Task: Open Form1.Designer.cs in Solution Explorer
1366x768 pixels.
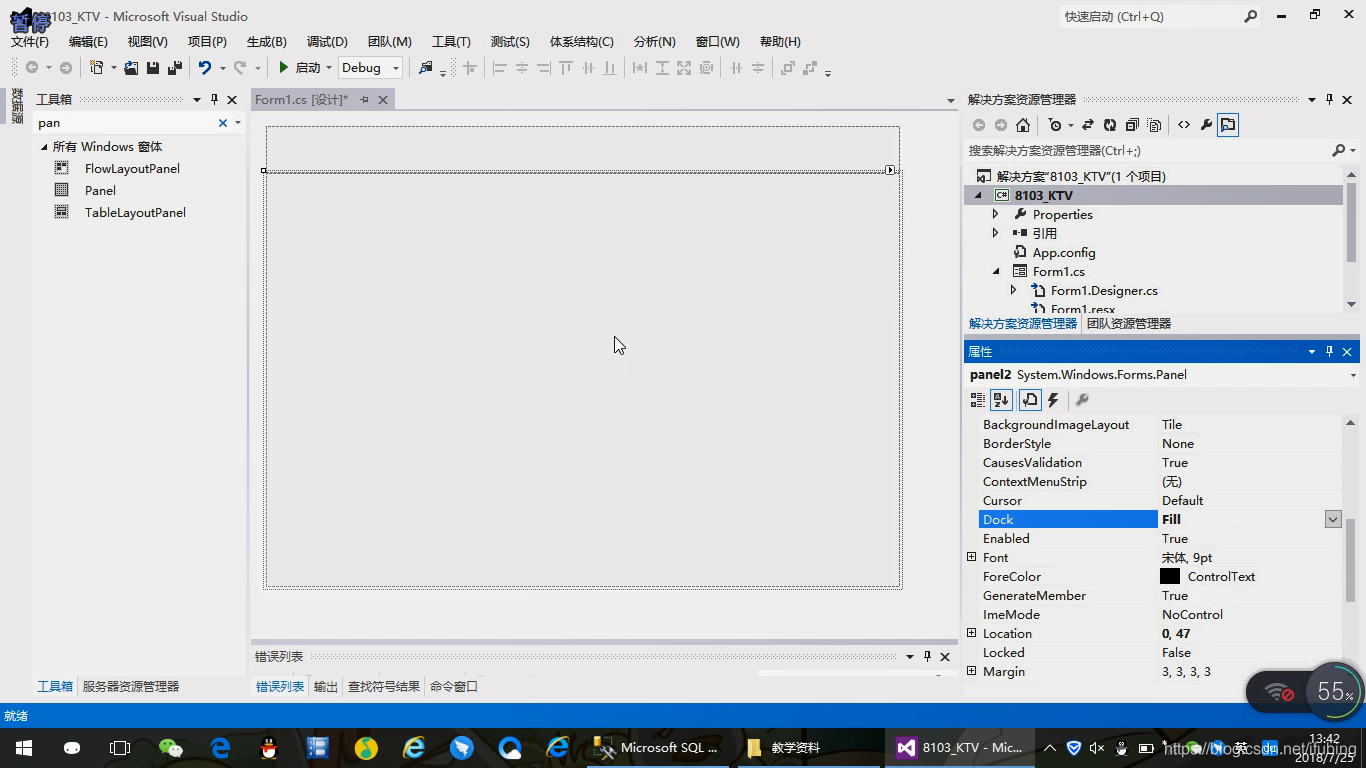Action: 1104,290
